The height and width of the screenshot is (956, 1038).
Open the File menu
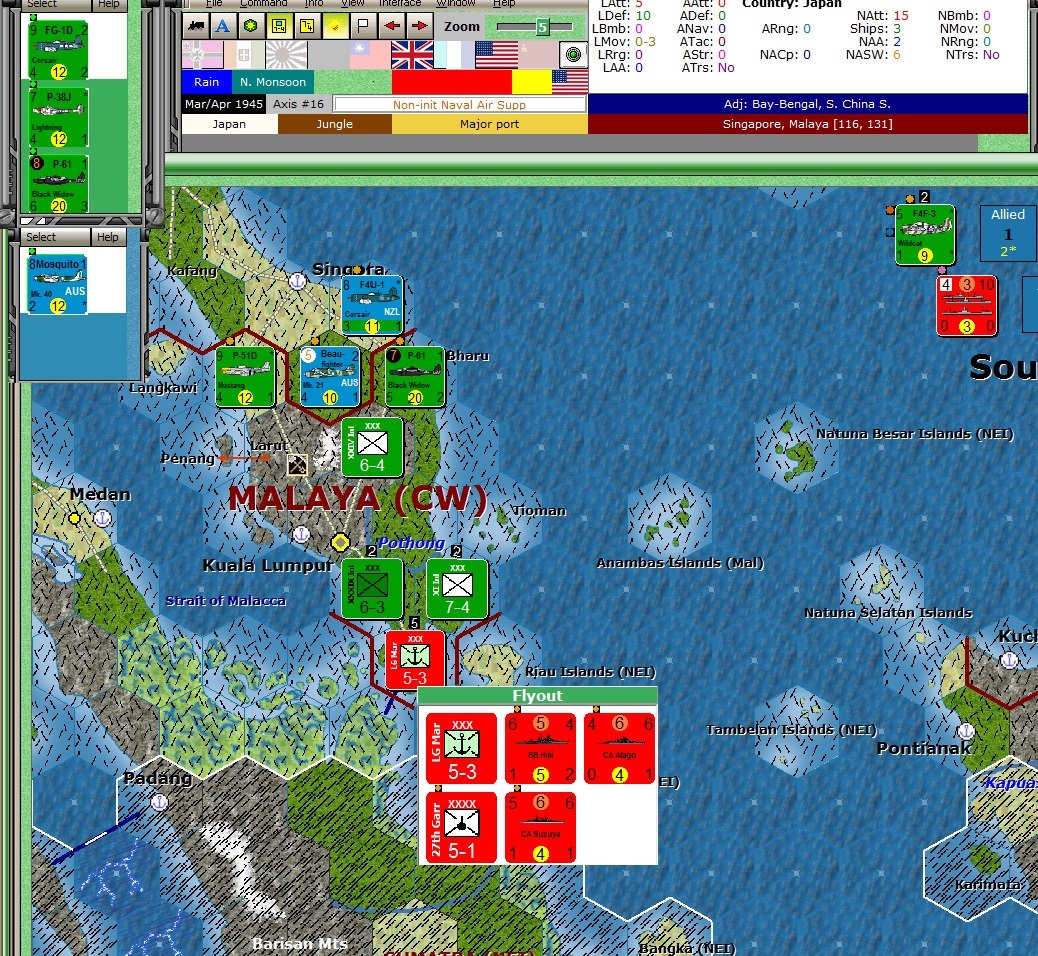click(214, 3)
